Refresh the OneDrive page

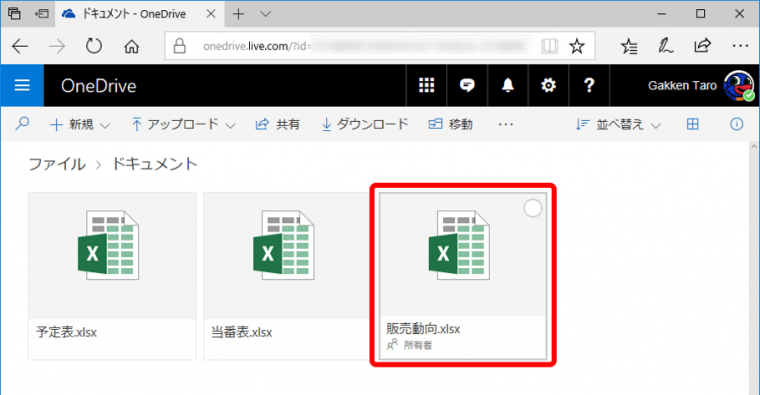[94, 47]
